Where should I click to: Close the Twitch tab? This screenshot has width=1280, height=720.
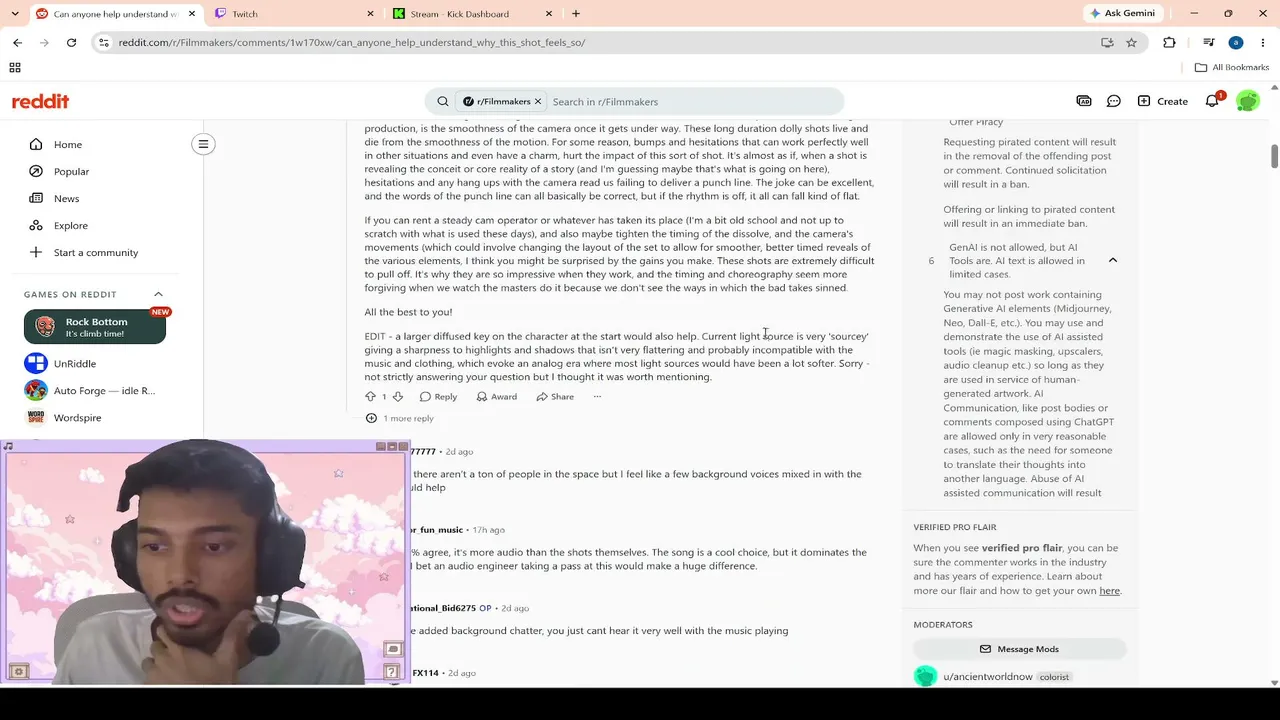tap(370, 14)
